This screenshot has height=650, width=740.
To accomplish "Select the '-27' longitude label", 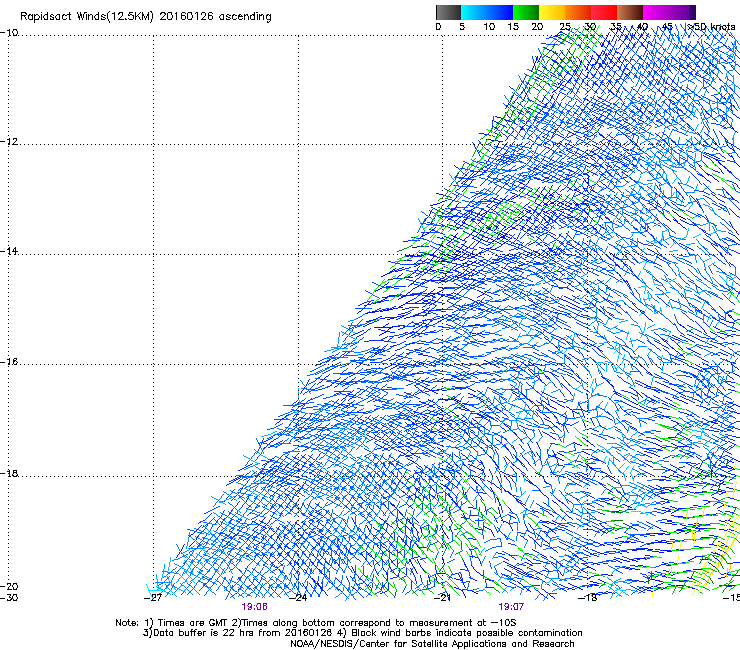I will coord(153,598).
